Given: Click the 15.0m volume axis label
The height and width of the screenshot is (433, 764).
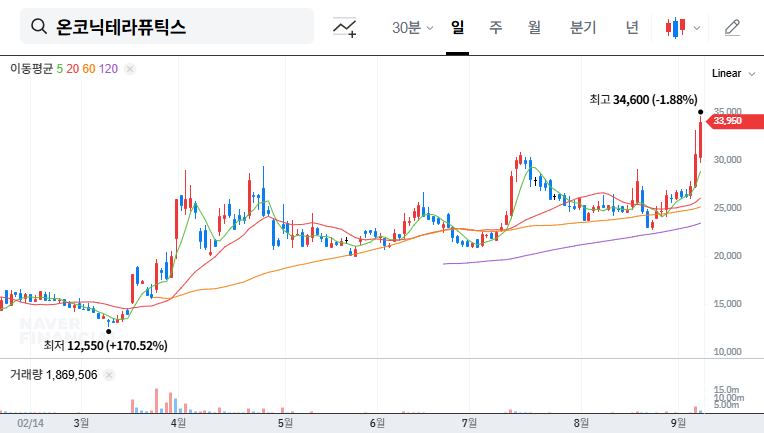Looking at the screenshot, I should pos(726,390).
